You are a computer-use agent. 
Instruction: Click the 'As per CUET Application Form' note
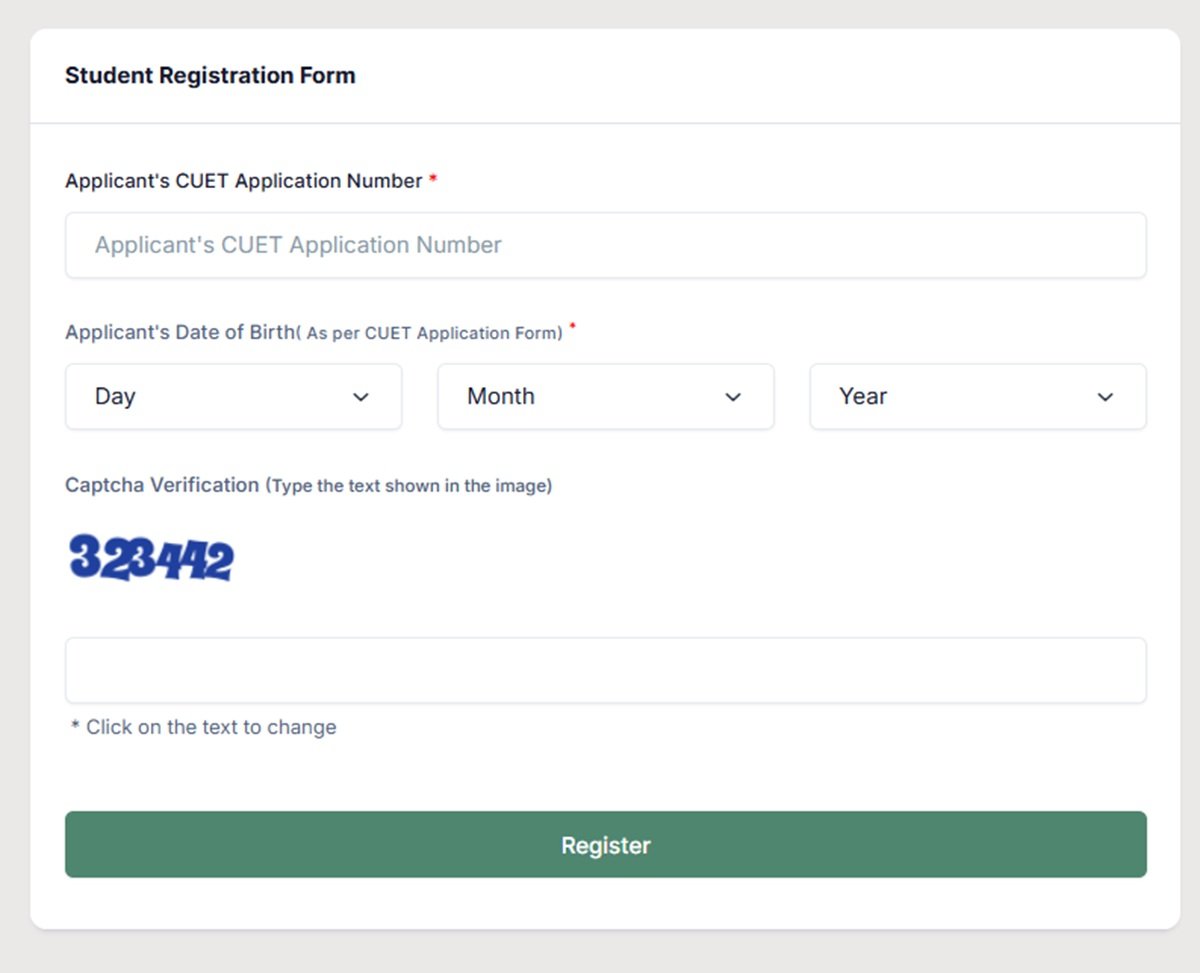tap(434, 334)
